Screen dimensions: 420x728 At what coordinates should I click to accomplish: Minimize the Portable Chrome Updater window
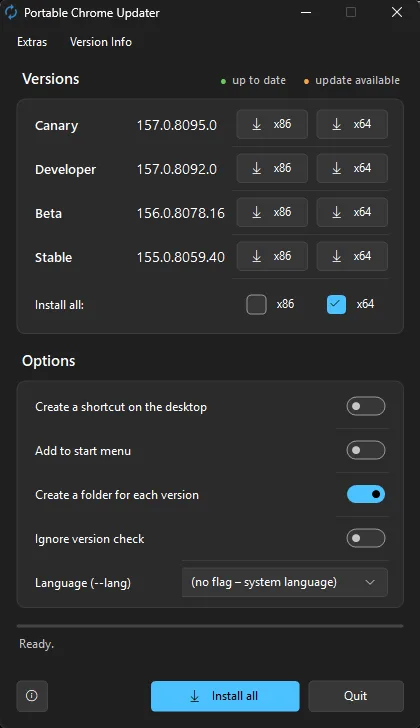click(x=306, y=13)
